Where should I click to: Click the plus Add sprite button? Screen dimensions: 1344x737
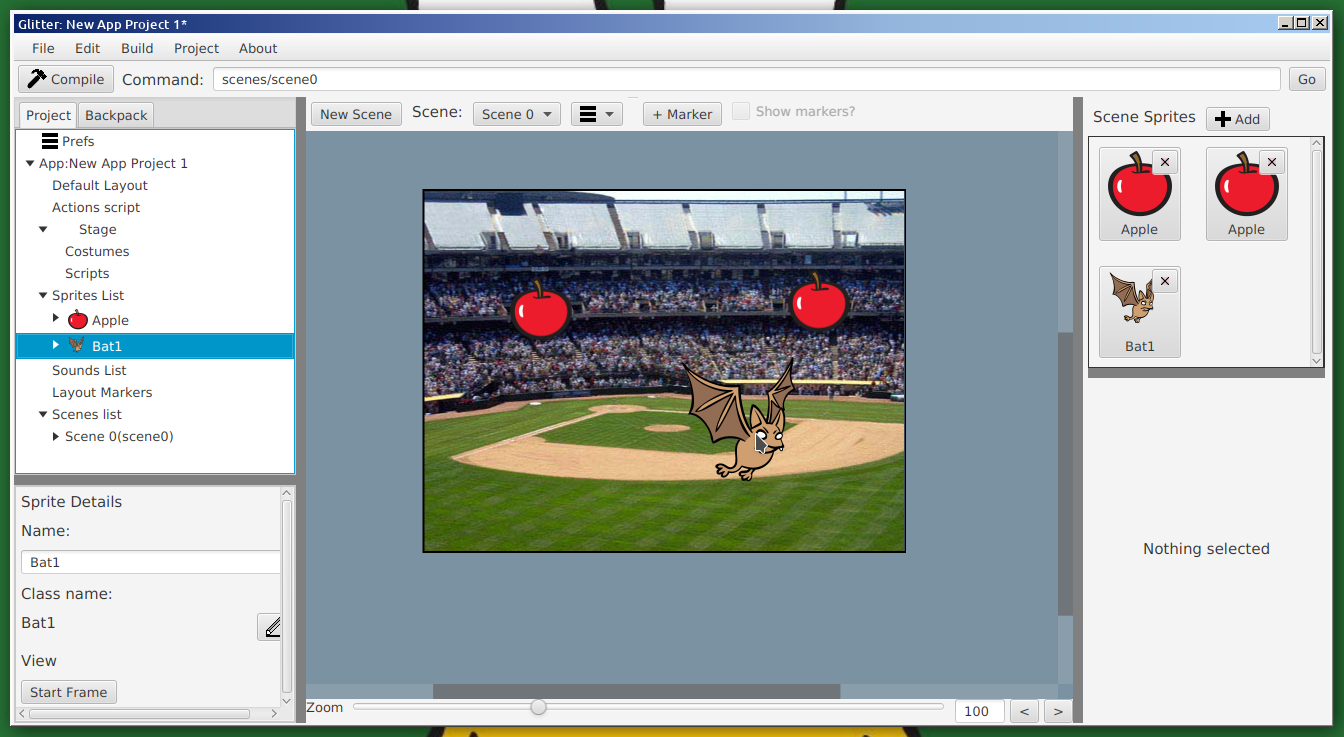[x=1237, y=119]
